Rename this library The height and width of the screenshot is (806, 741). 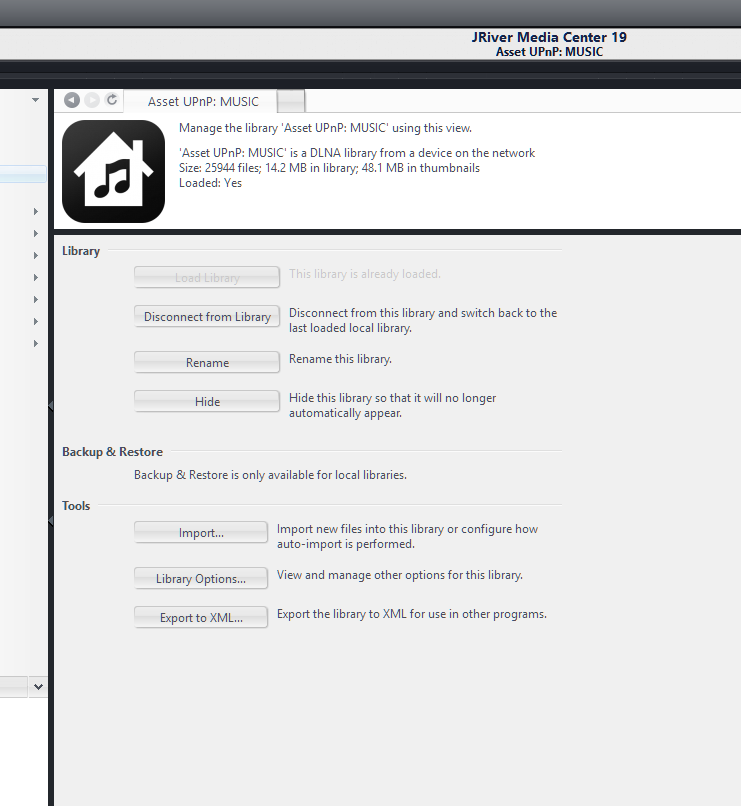[207, 363]
